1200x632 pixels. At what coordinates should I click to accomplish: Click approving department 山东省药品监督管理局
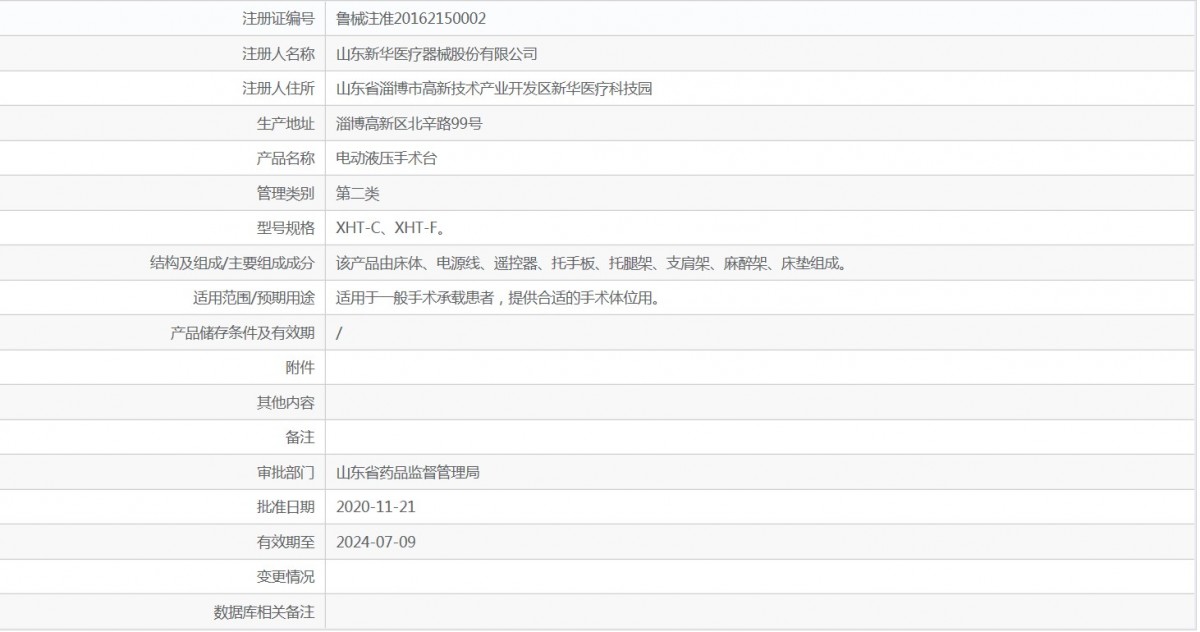pyautogui.click(x=408, y=472)
